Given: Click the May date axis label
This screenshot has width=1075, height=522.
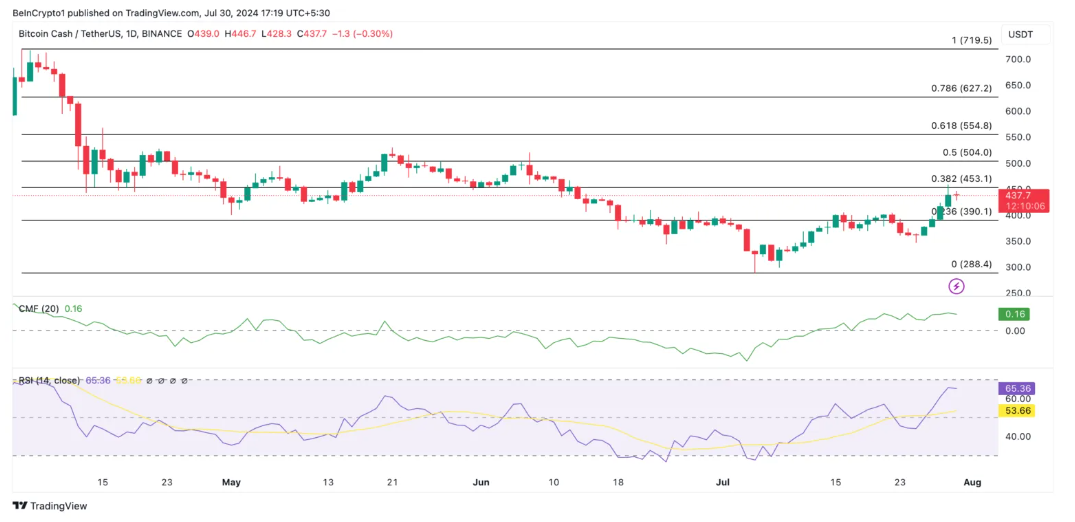Looking at the screenshot, I should tap(232, 482).
